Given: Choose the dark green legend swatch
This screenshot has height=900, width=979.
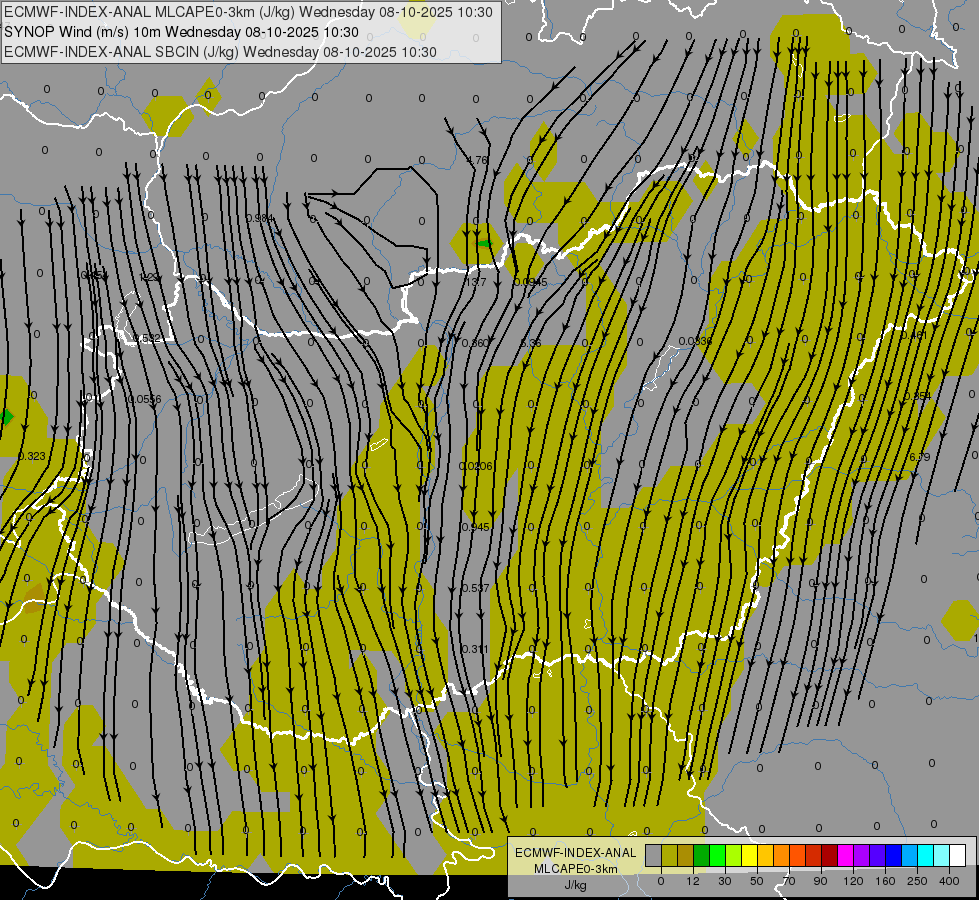Looking at the screenshot, I should [702, 856].
